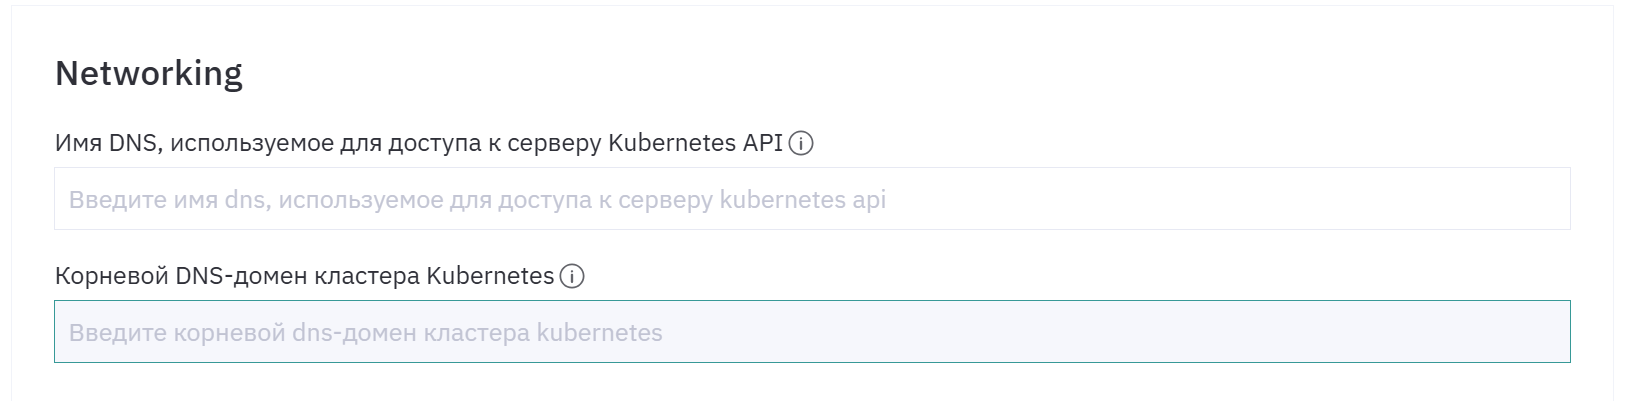The width and height of the screenshot is (1630, 401).
Task: Click the circled 'i' on the first field label
Action: [801, 144]
